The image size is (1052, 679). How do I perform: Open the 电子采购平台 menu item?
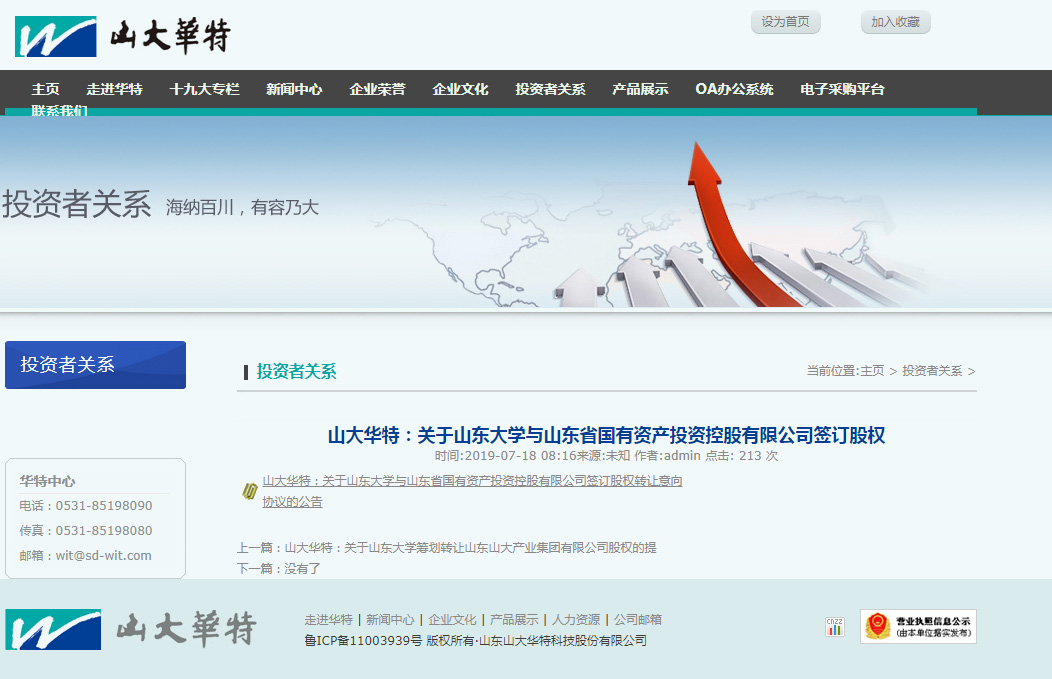(843, 89)
